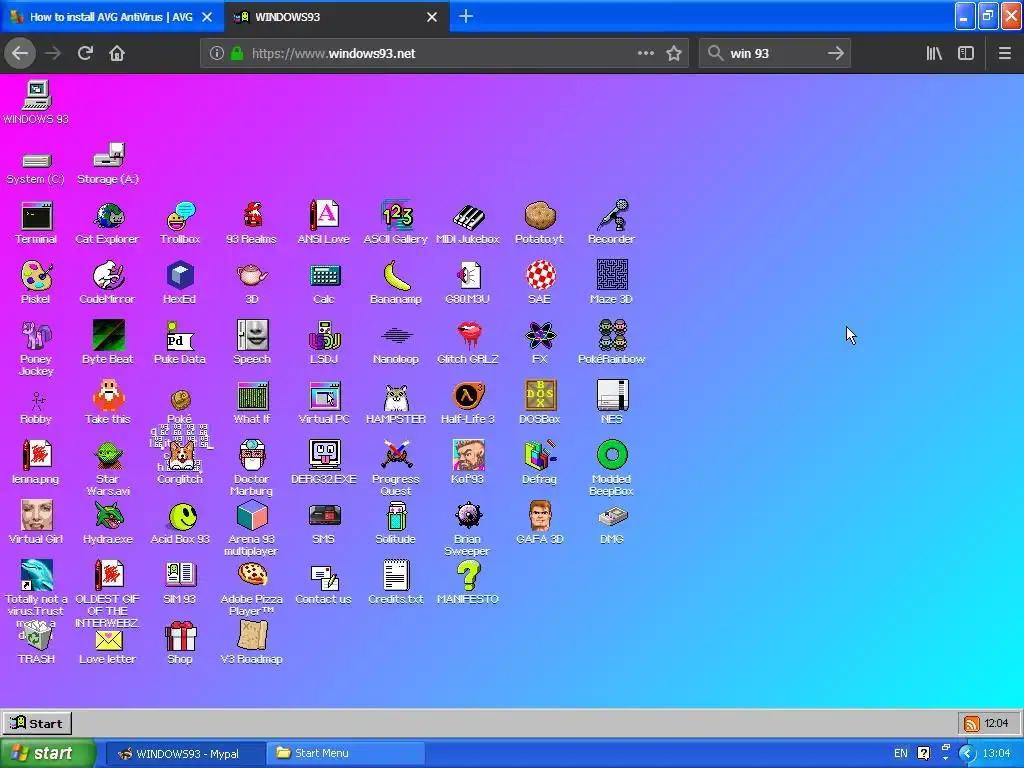Open ANSI Love icon
This screenshot has height=768, width=1024.
coord(324,223)
